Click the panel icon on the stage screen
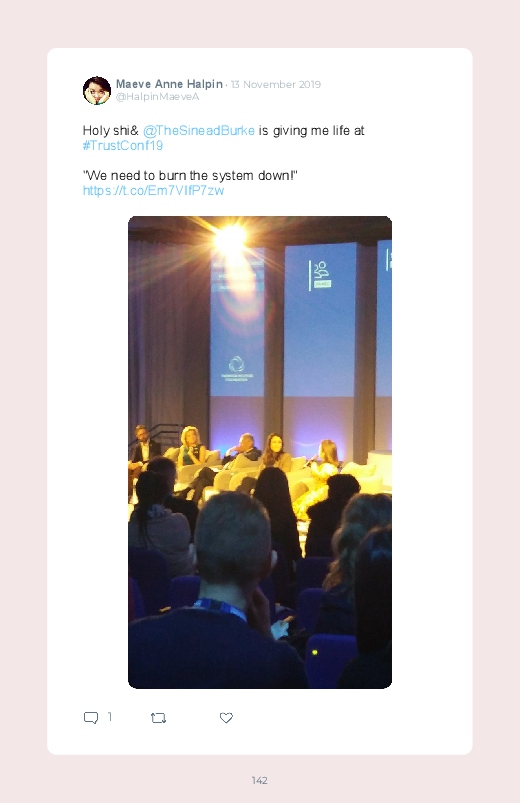This screenshot has width=520, height=803. point(321,275)
